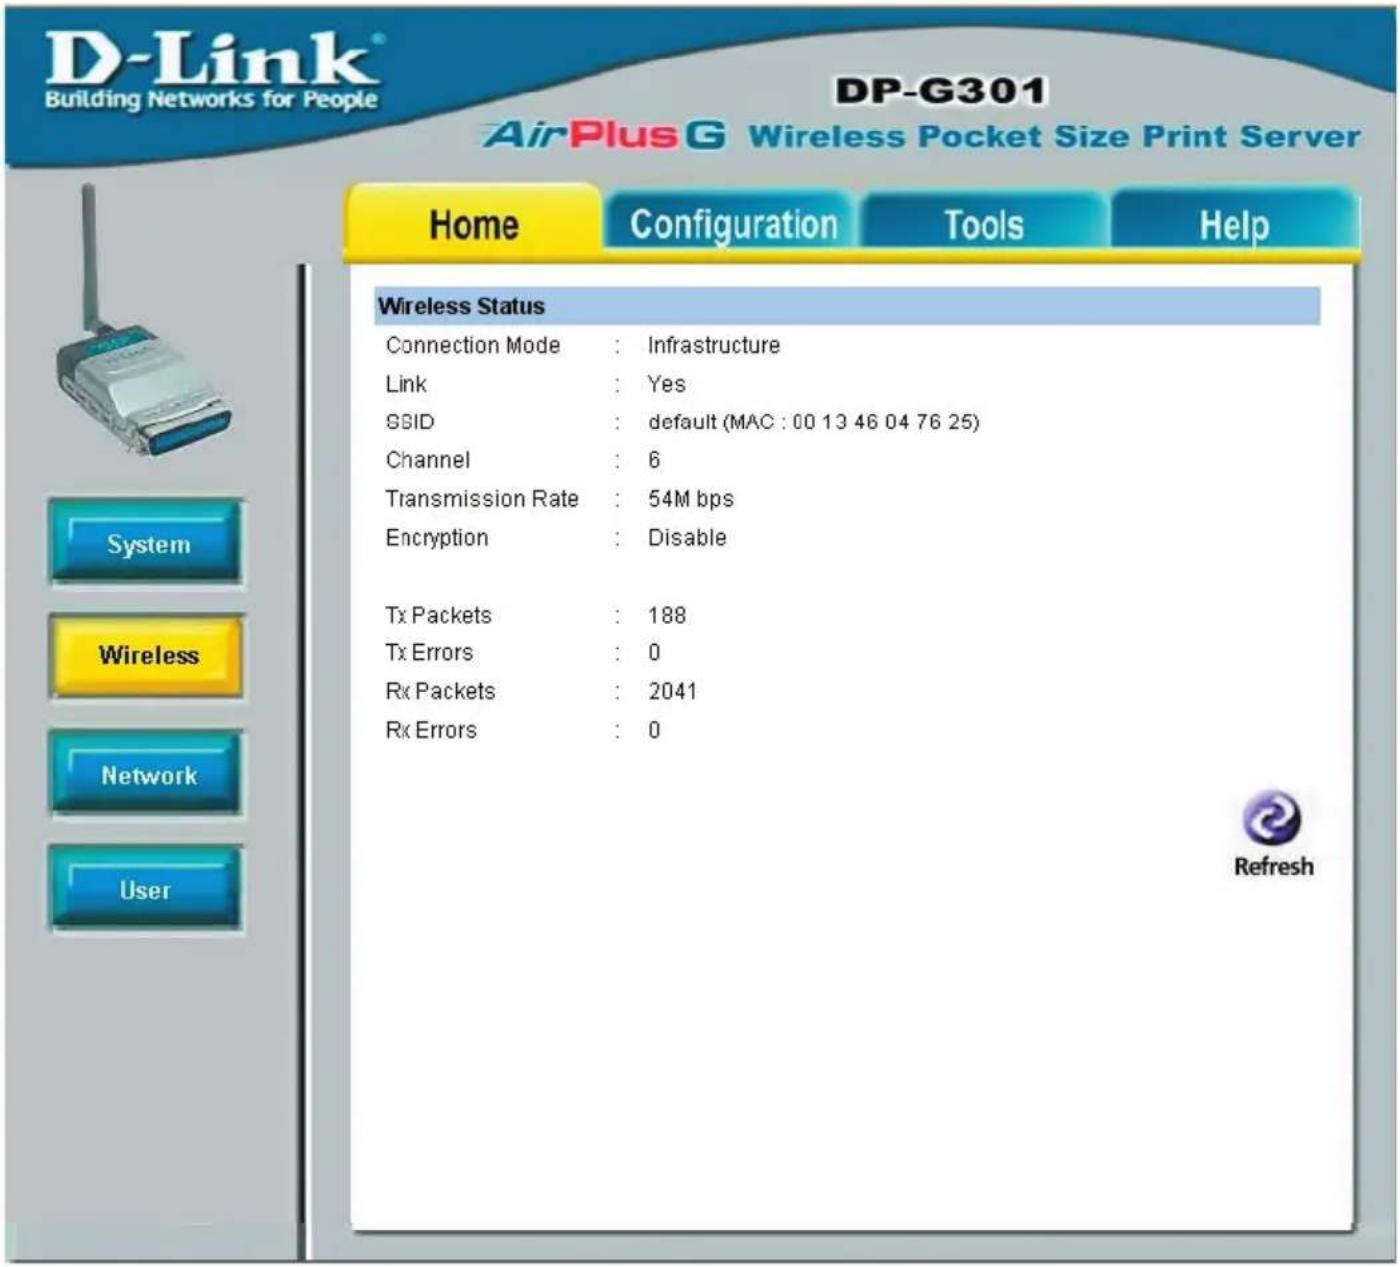Open the Network sidebar button
The width and height of the screenshot is (1400, 1267).
click(x=147, y=775)
